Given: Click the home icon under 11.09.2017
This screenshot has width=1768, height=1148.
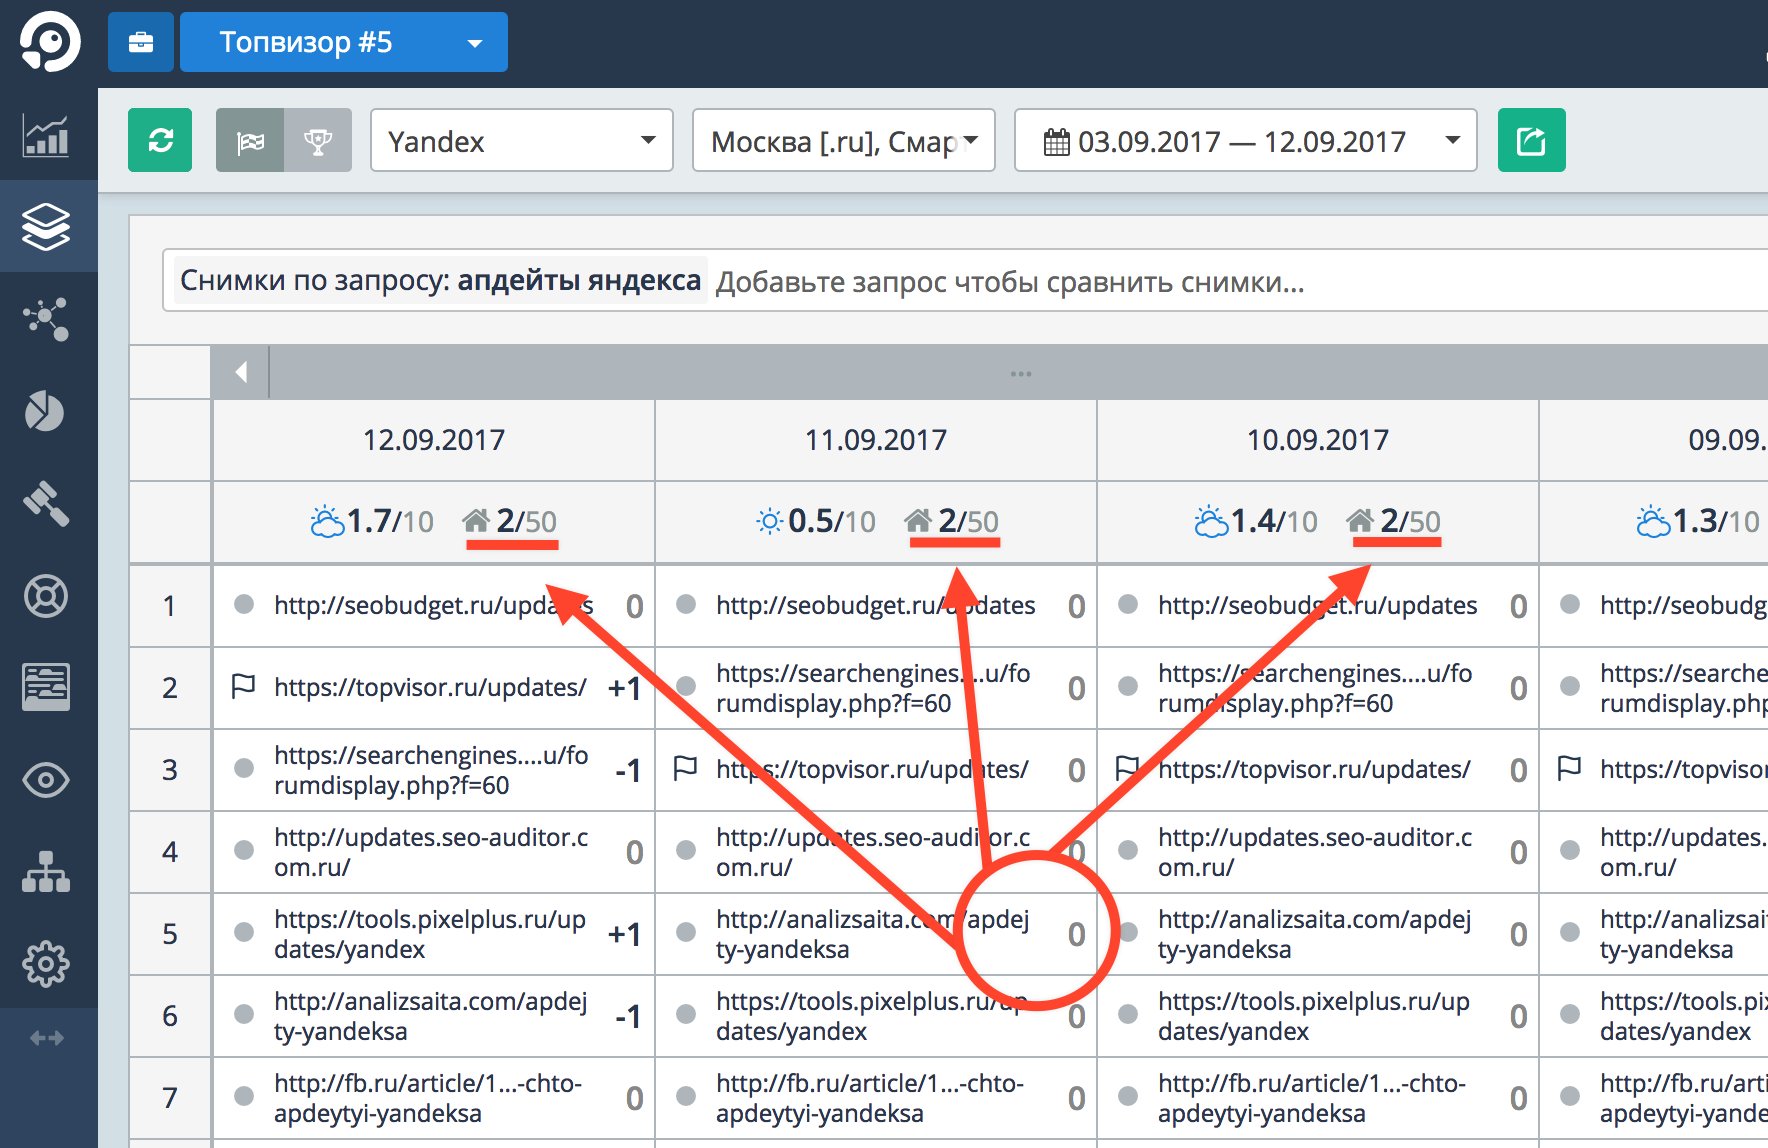Looking at the screenshot, I should [918, 520].
